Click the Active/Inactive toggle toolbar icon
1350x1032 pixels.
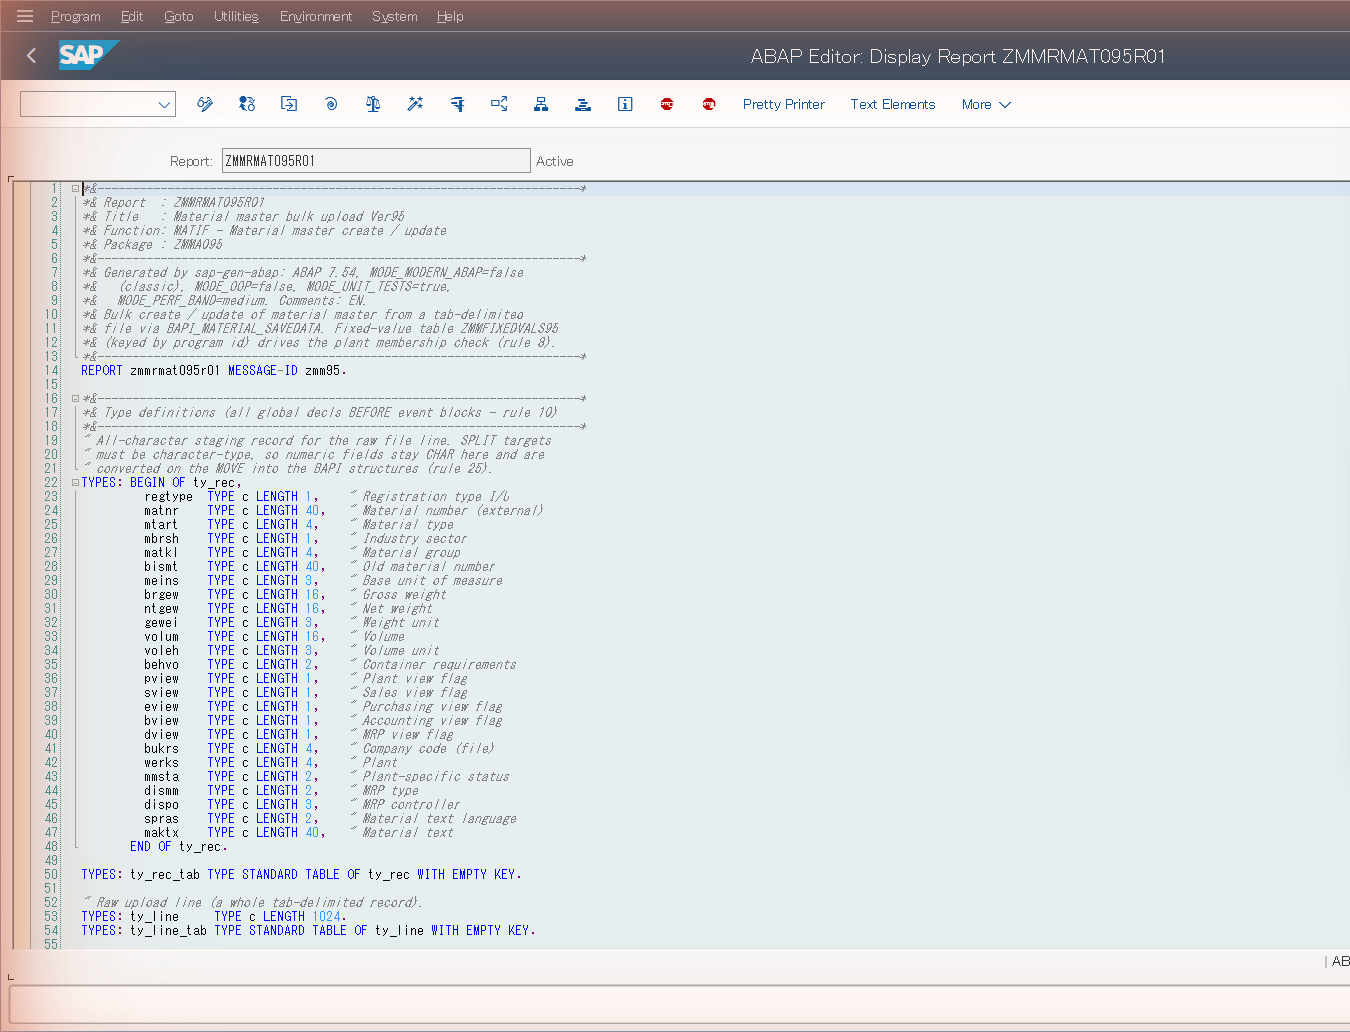pyautogui.click(x=247, y=104)
